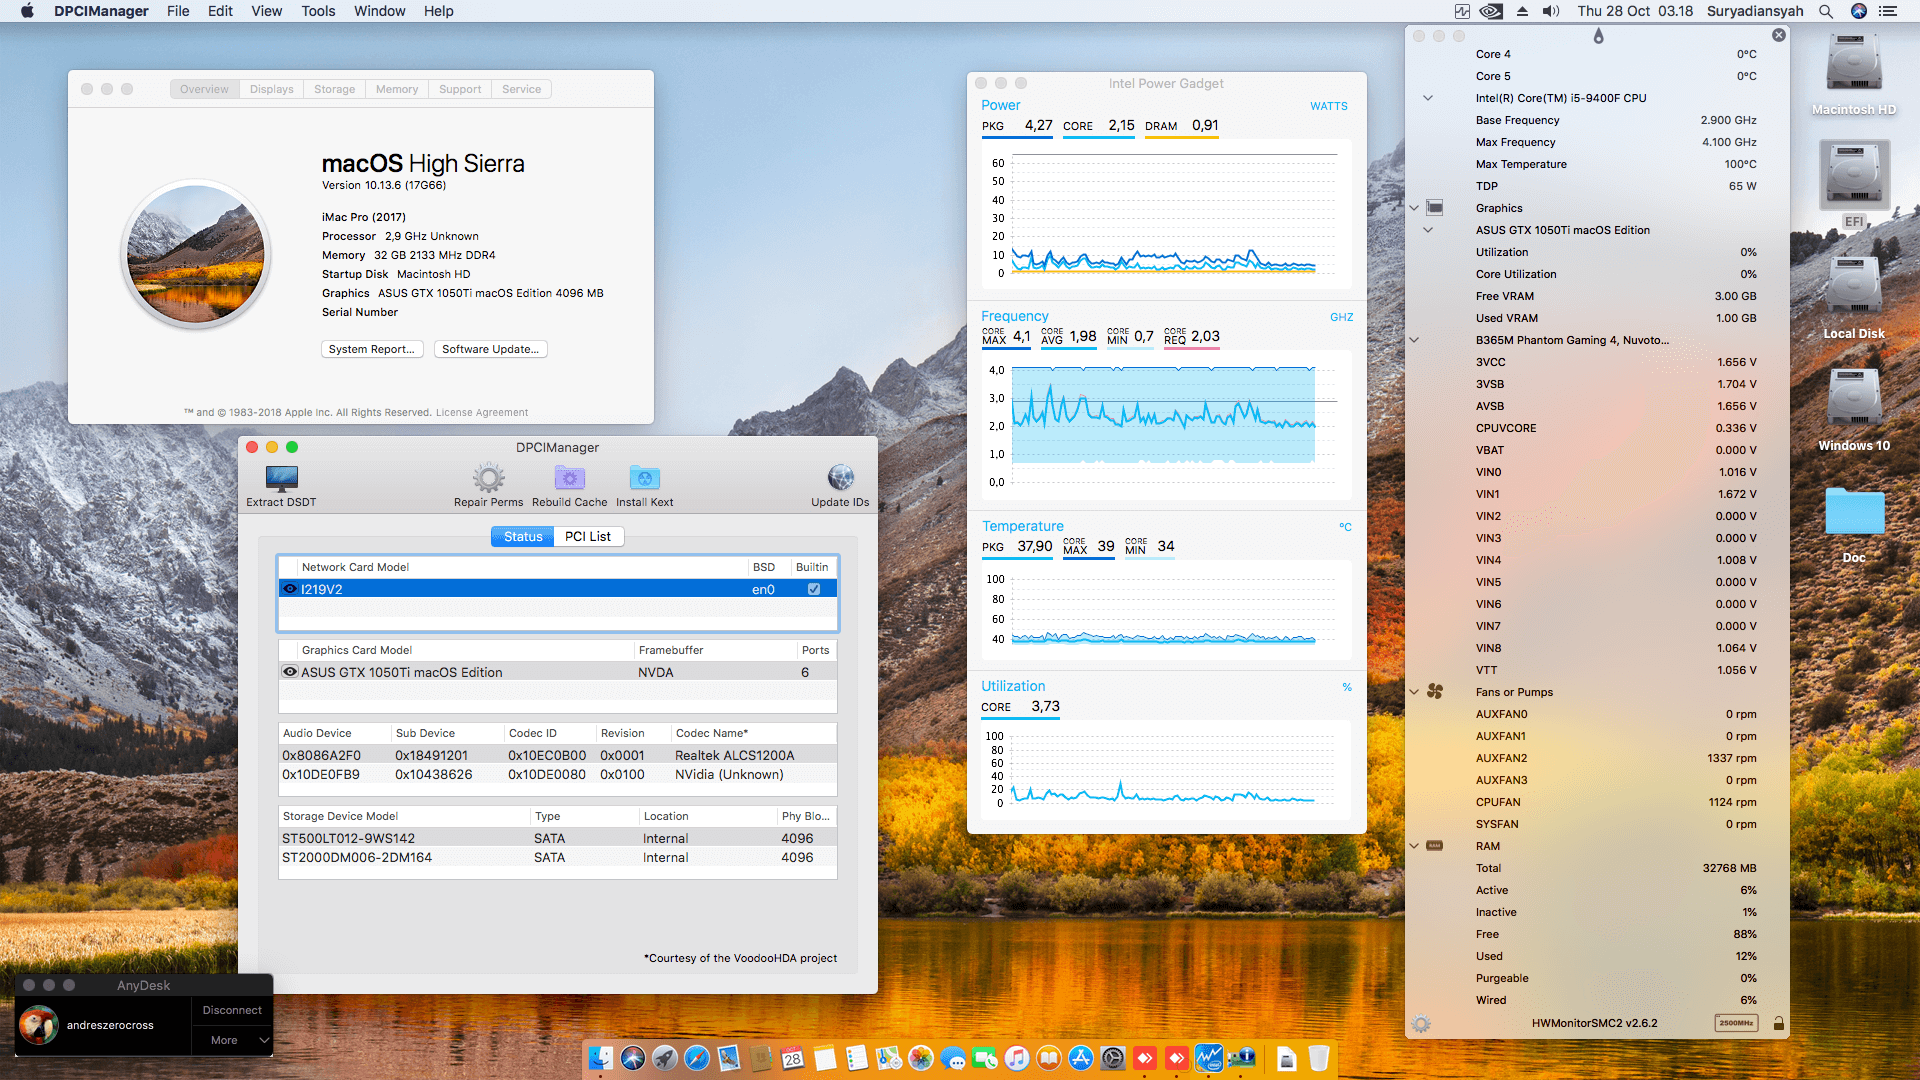Image resolution: width=1920 pixels, height=1080 pixels.
Task: Collapse the RAM section chevron
Action: [1414, 846]
